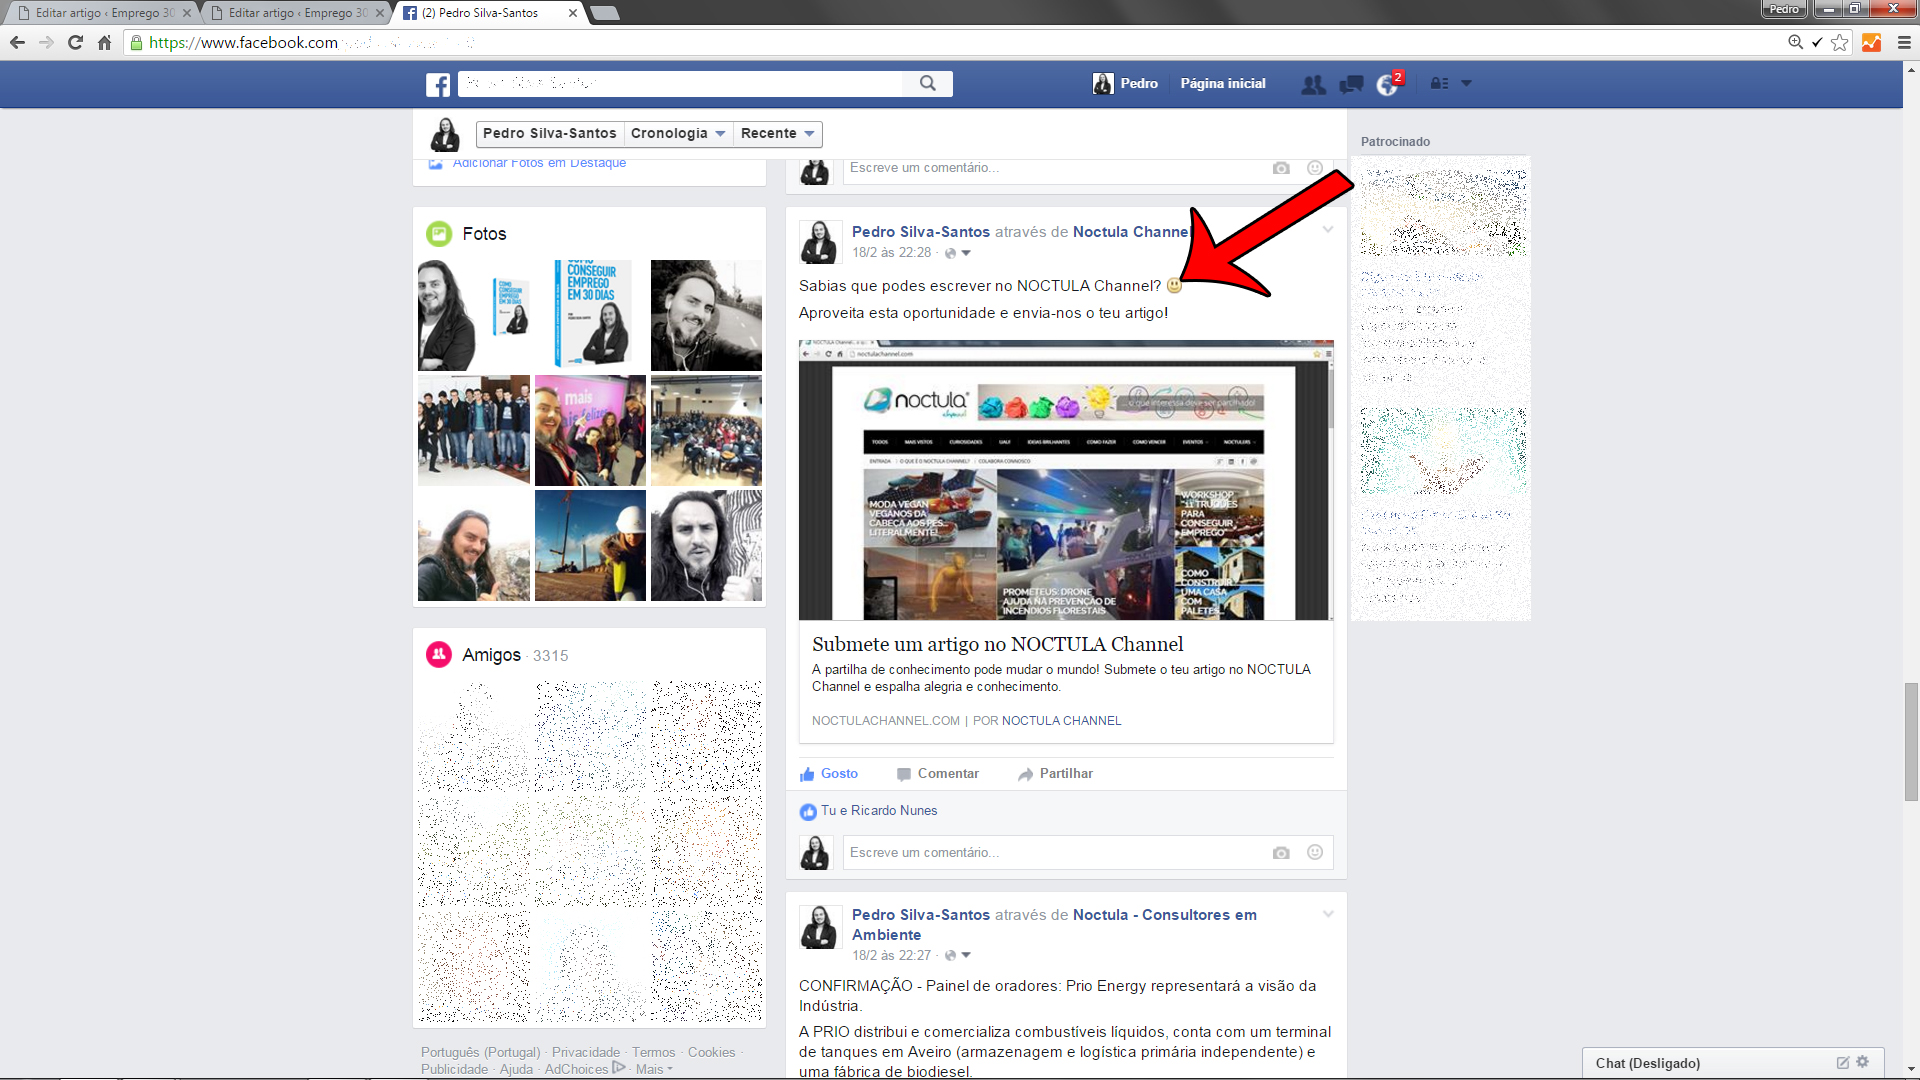The width and height of the screenshot is (1920, 1080).
Task: Click the orange extension icon in toolbar
Action: pyautogui.click(x=1871, y=42)
